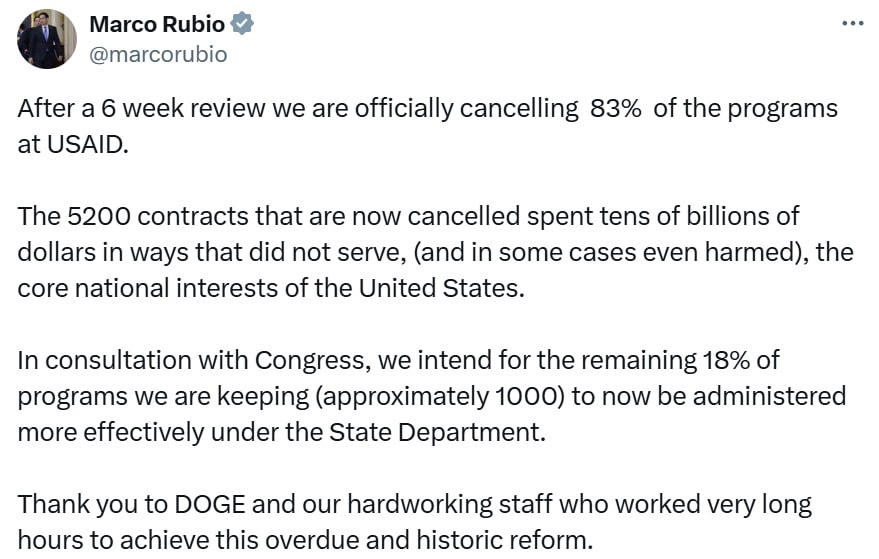Click the word Congress in third paragraph

coord(313,360)
